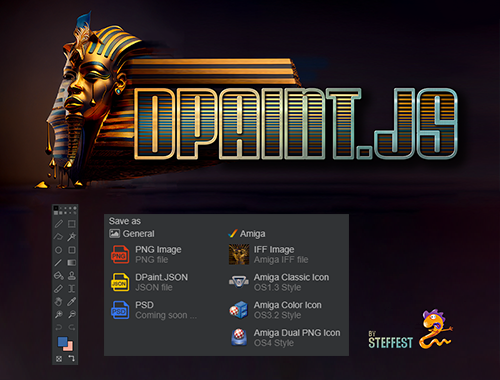Click the Steffest author logo
This screenshot has height=380, width=500.
[390, 341]
